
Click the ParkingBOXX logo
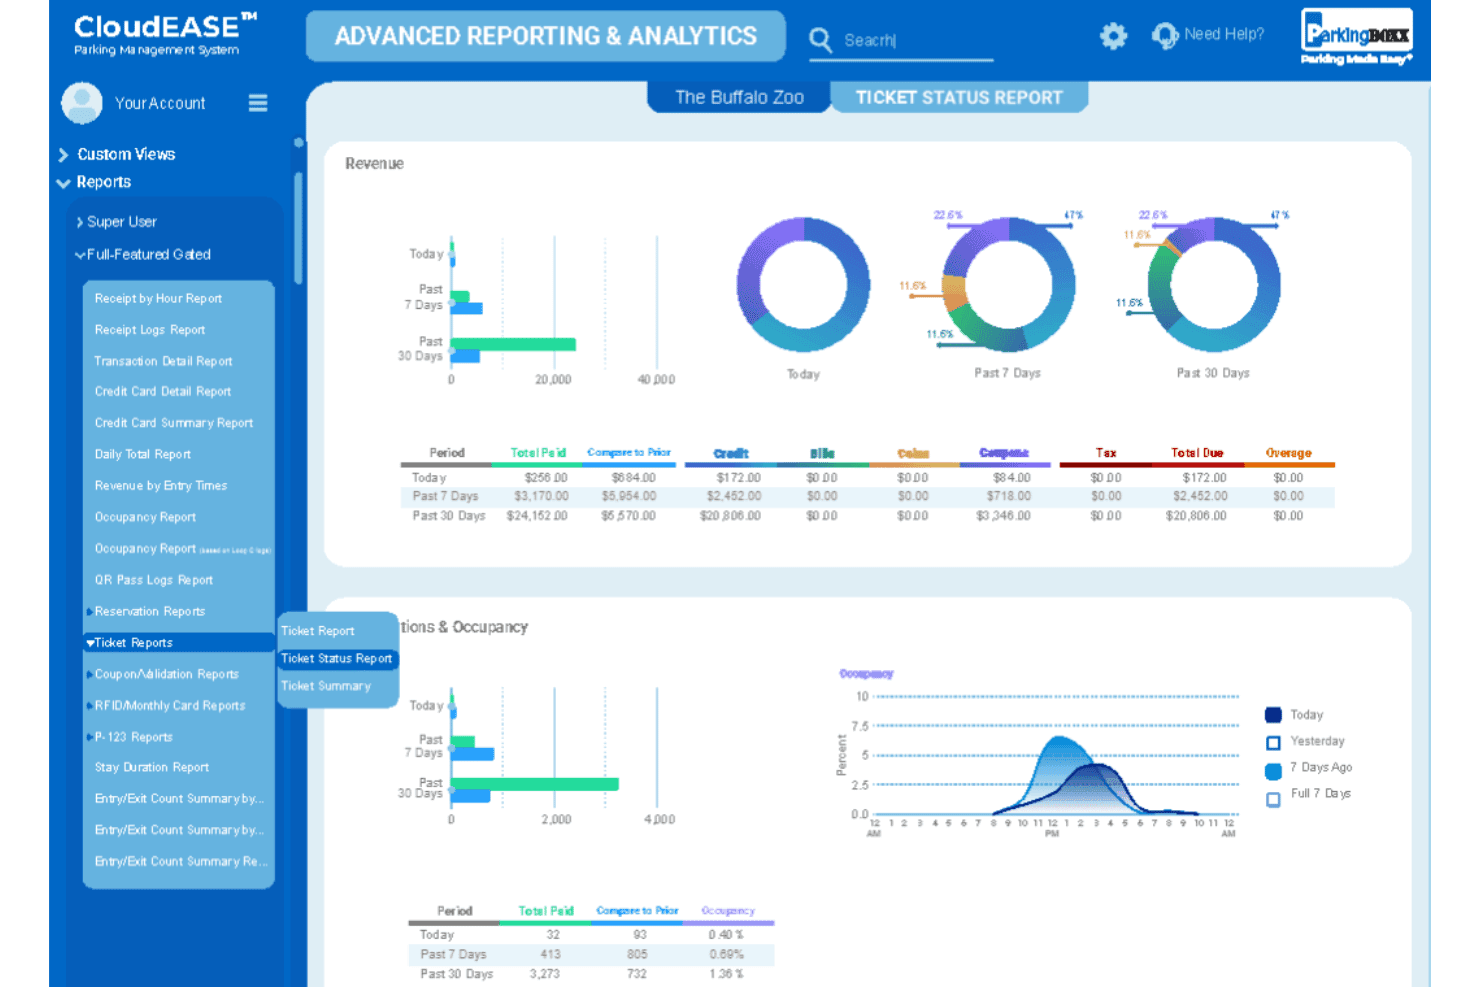pos(1357,38)
